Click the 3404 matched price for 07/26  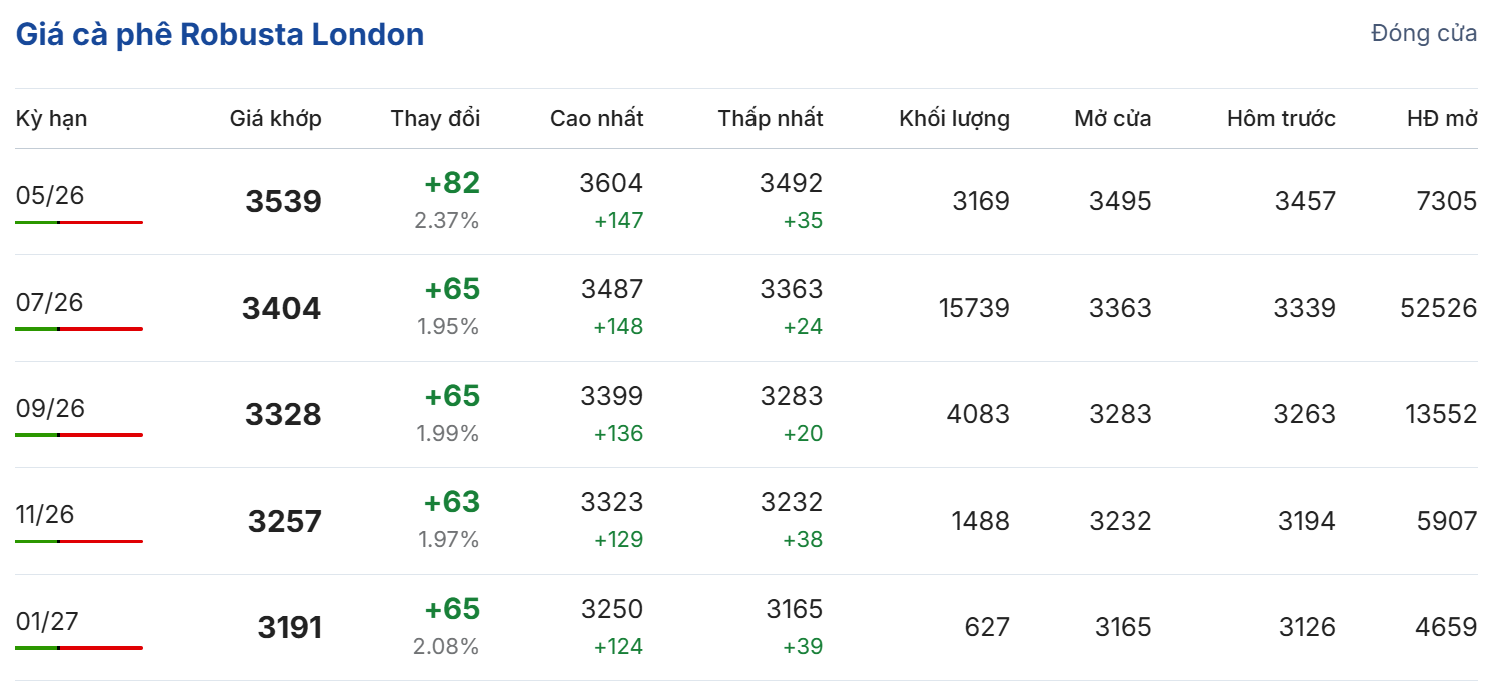pyautogui.click(x=281, y=308)
